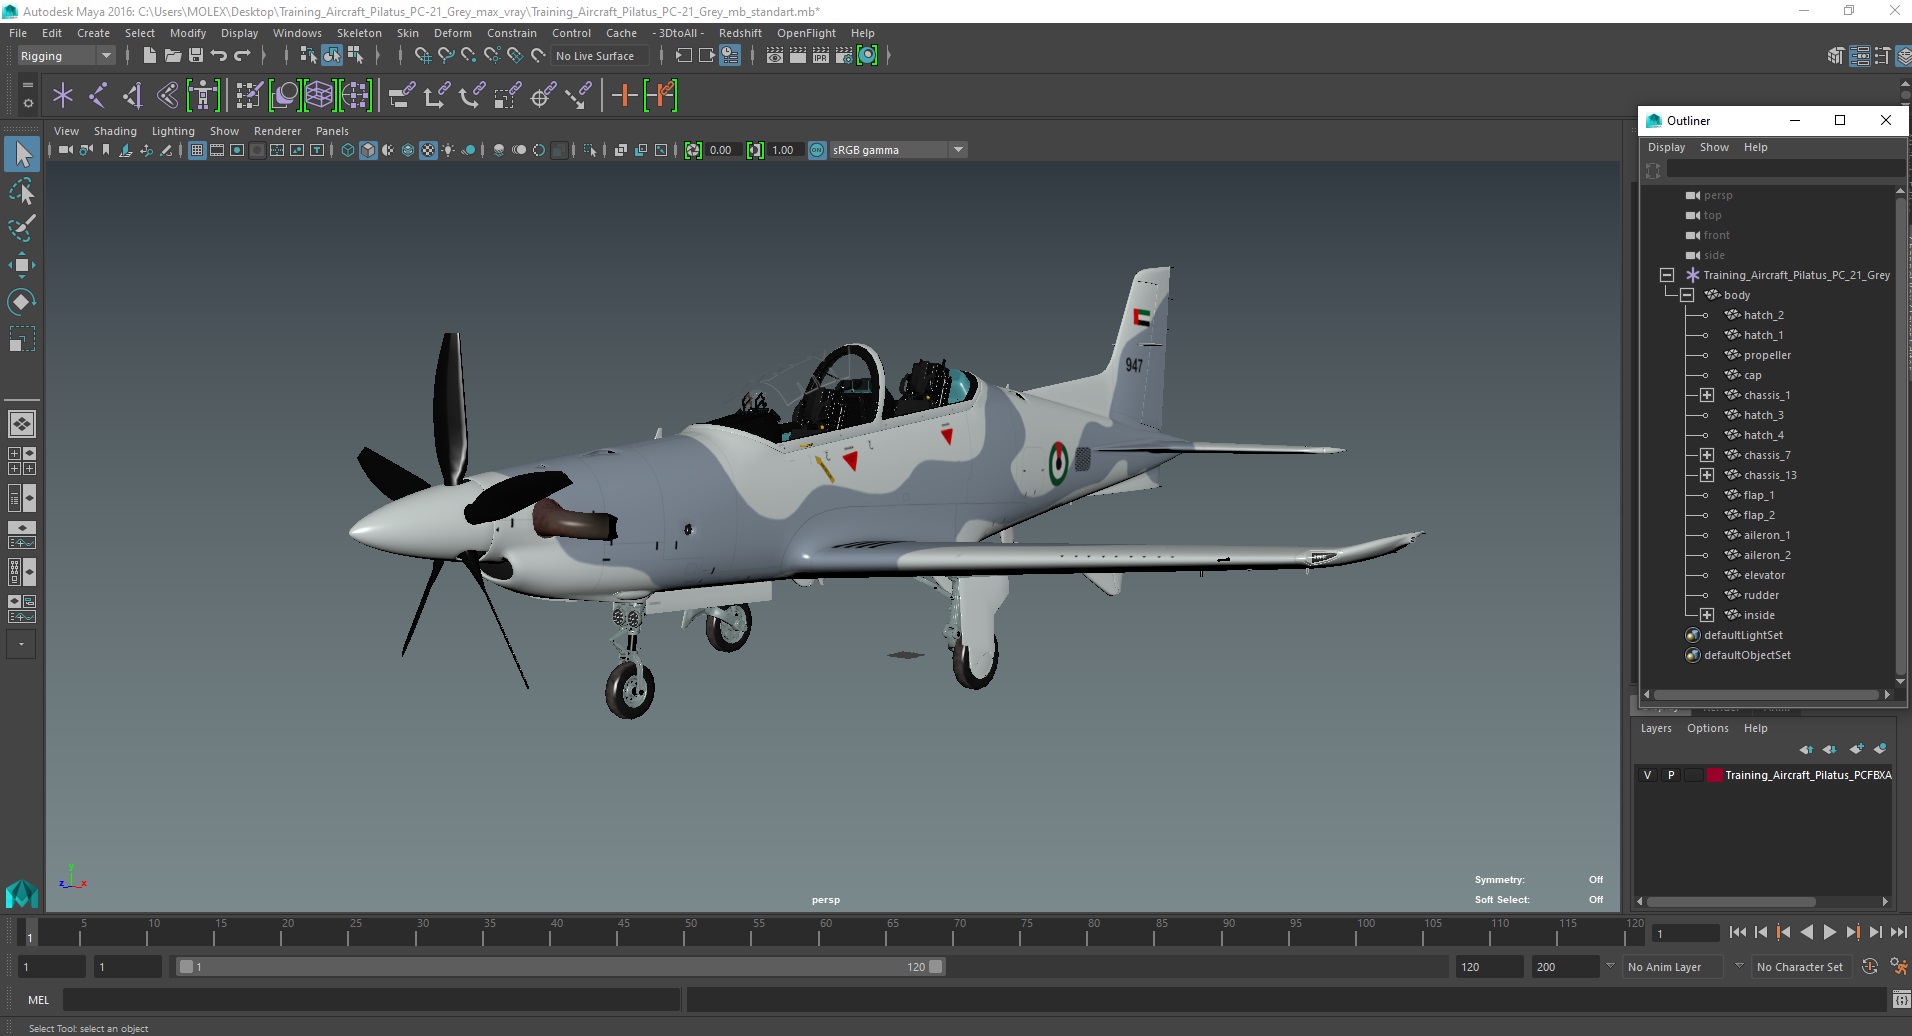Screen dimensions: 1912x1036
Task: Toggle layer visibility V for Training_Aircraft layer
Action: [1648, 775]
